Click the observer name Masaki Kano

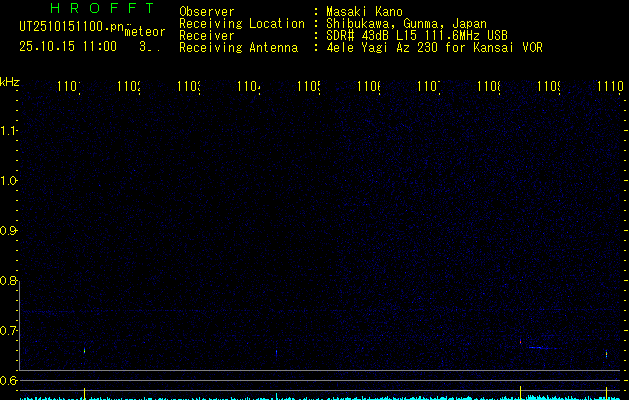[357, 11]
